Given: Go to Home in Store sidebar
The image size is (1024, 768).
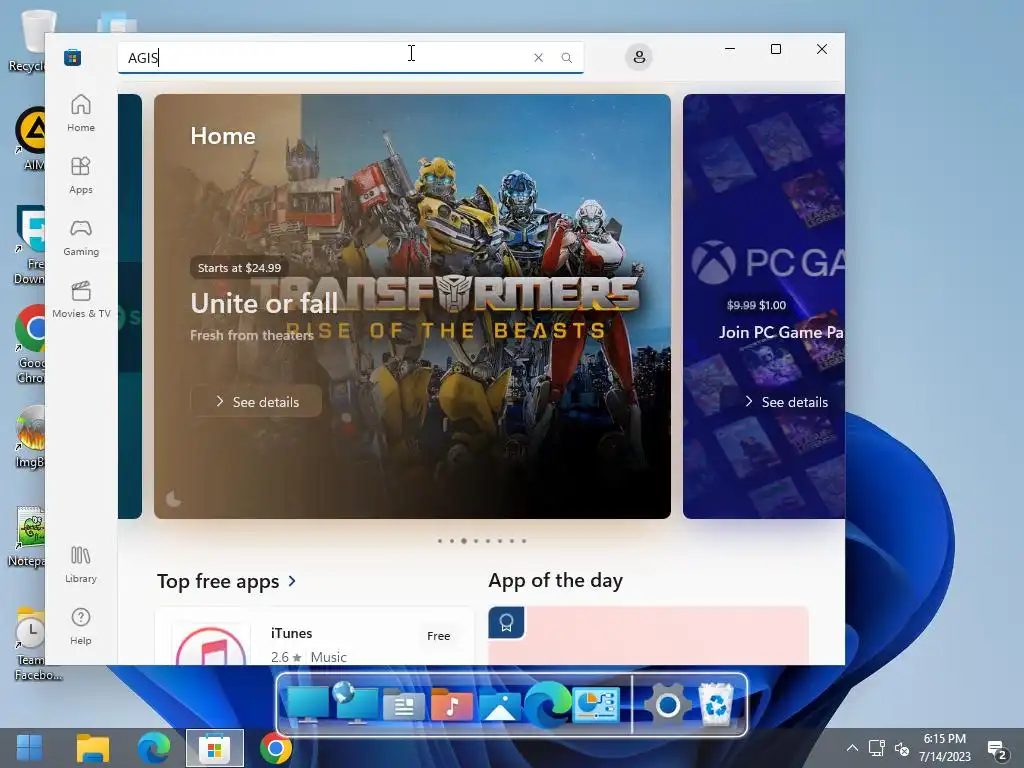Looking at the screenshot, I should pos(81,112).
